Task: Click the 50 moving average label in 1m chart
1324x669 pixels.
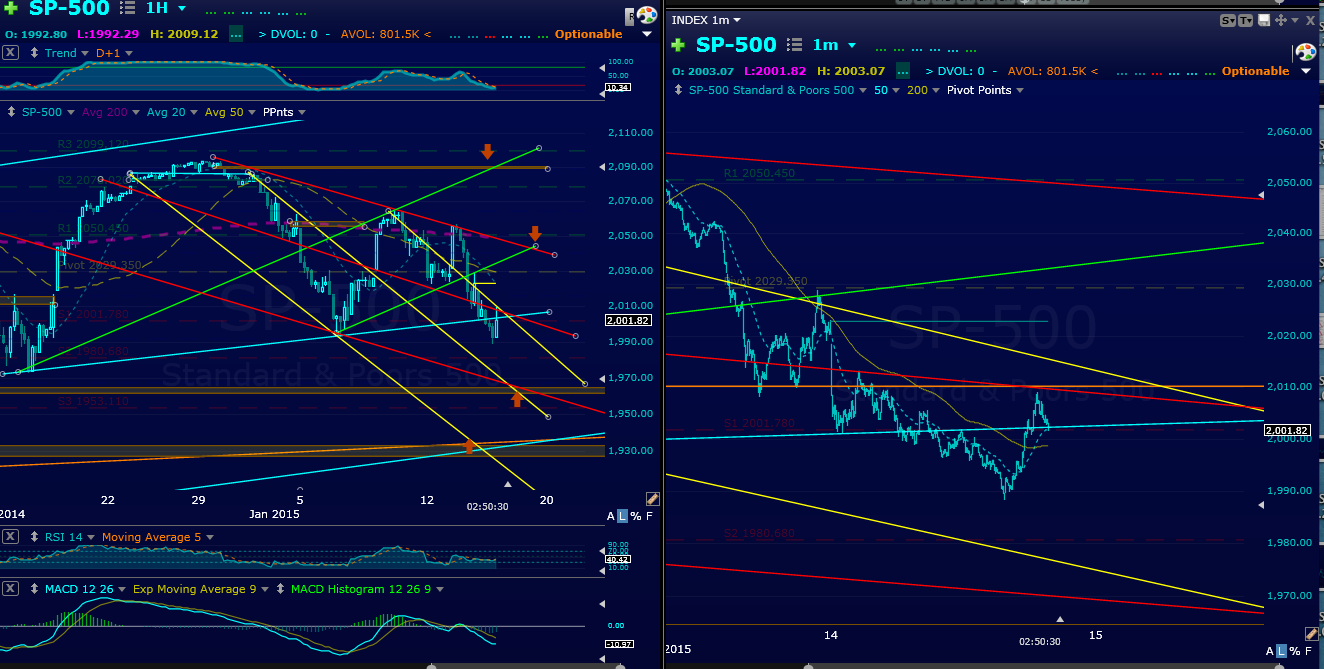Action: pos(881,90)
